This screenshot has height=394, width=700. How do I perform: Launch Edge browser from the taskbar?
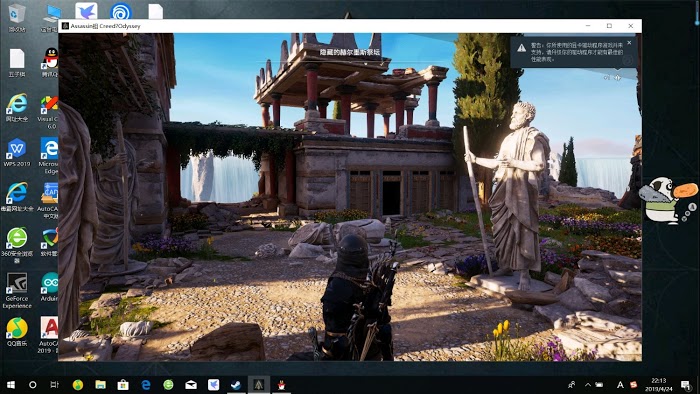146,385
